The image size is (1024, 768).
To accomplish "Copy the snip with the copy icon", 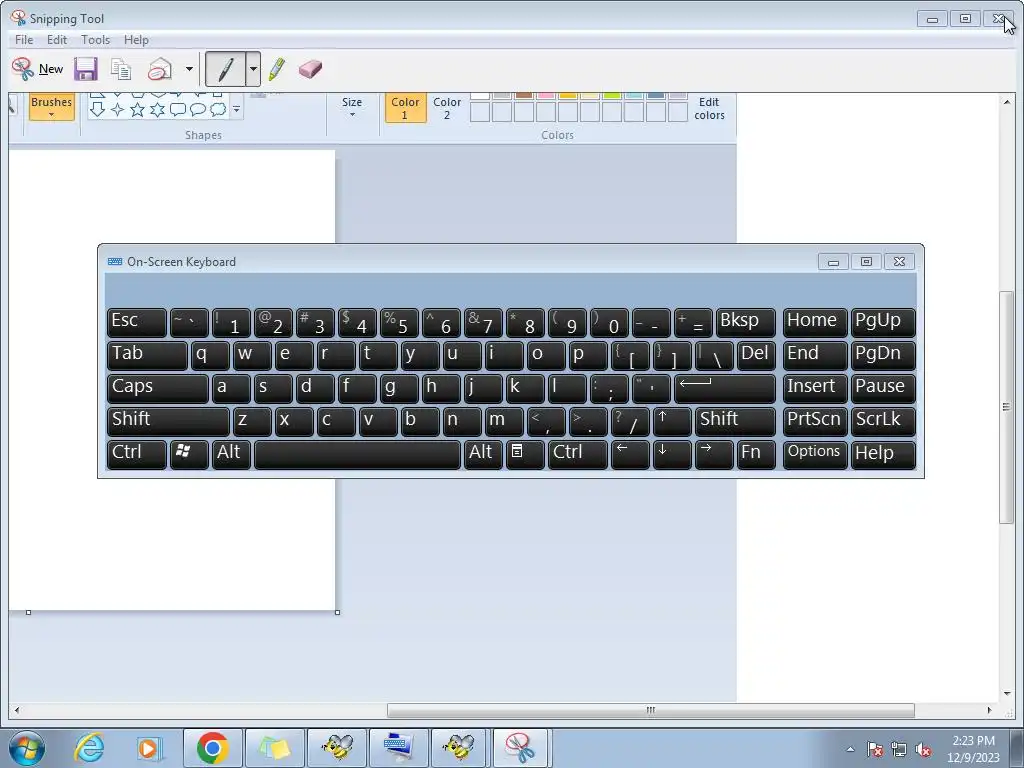I will coord(121,69).
